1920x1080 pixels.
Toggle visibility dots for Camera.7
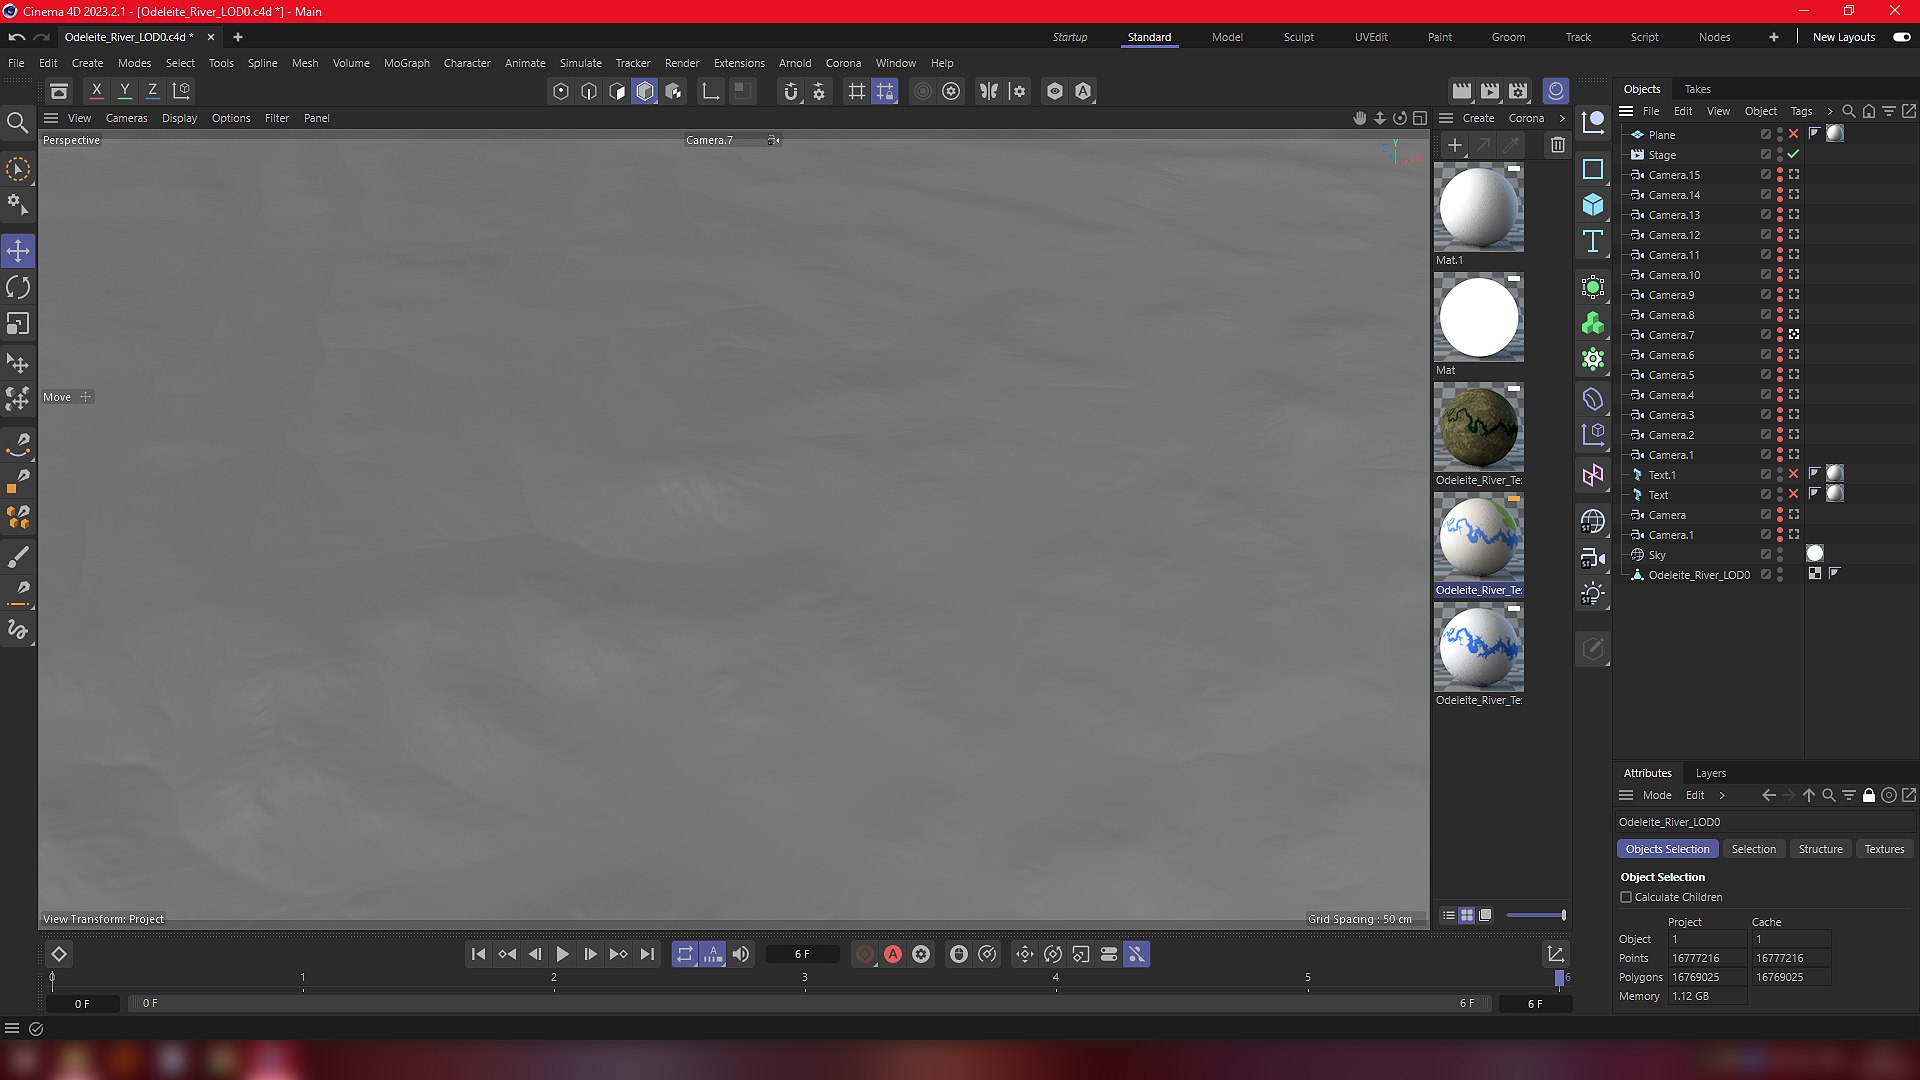1780,335
